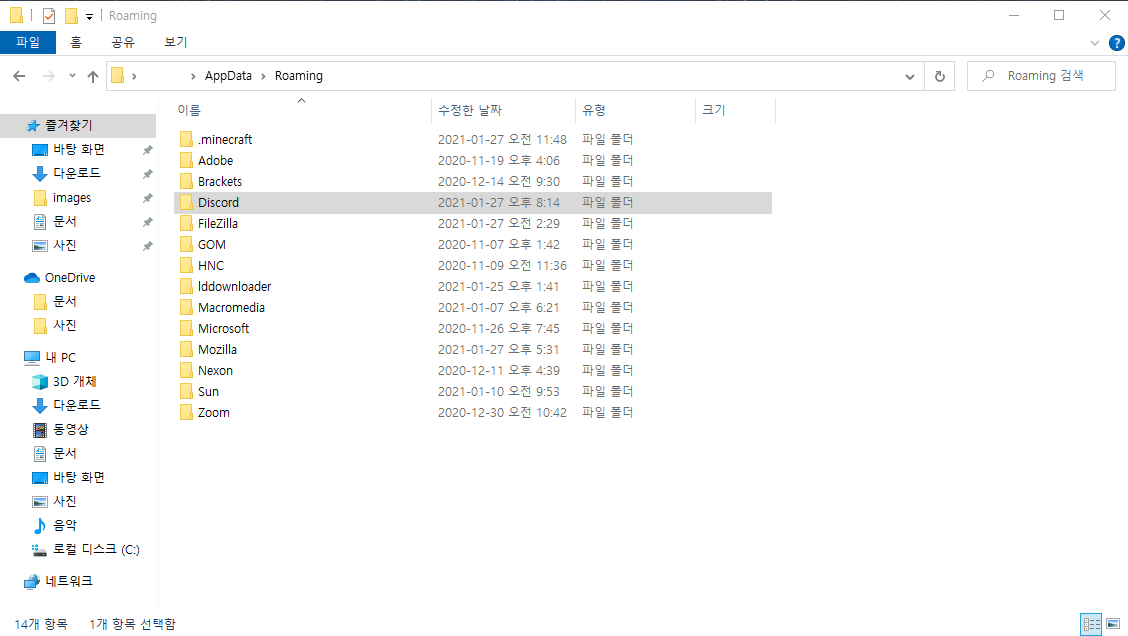Open 3D 개체 folder icon
The height and width of the screenshot is (636, 1128).
(40, 381)
